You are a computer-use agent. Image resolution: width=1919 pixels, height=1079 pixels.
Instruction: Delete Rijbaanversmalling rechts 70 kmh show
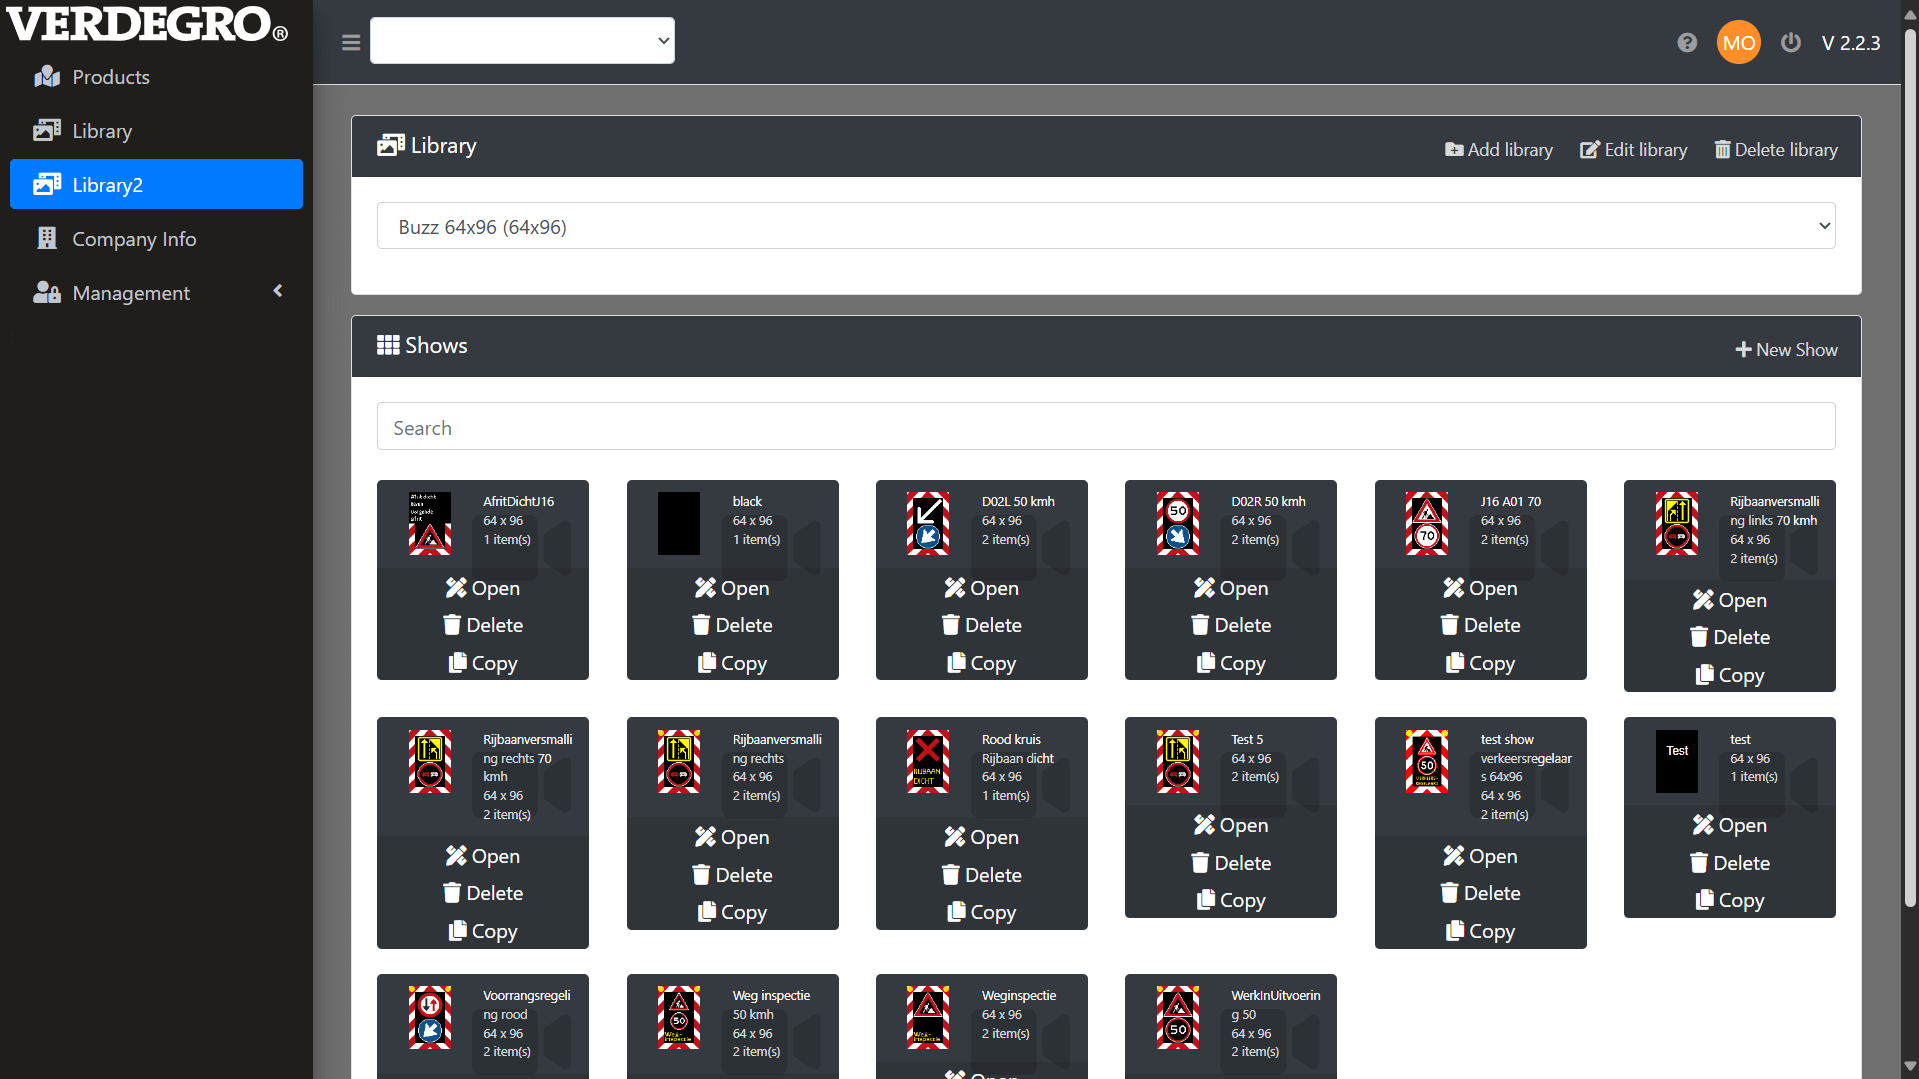click(x=483, y=893)
